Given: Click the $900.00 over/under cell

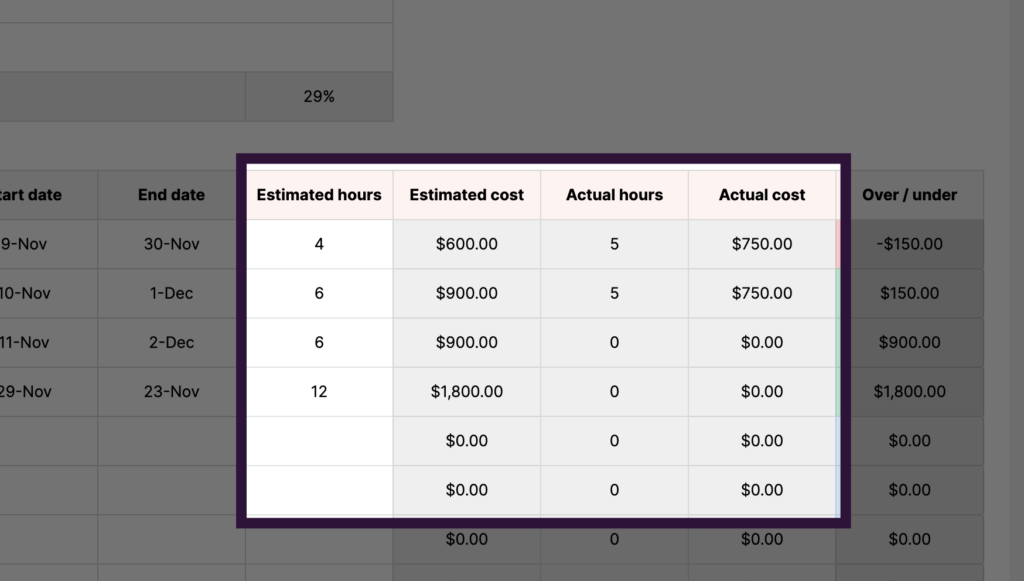Looking at the screenshot, I should point(909,342).
